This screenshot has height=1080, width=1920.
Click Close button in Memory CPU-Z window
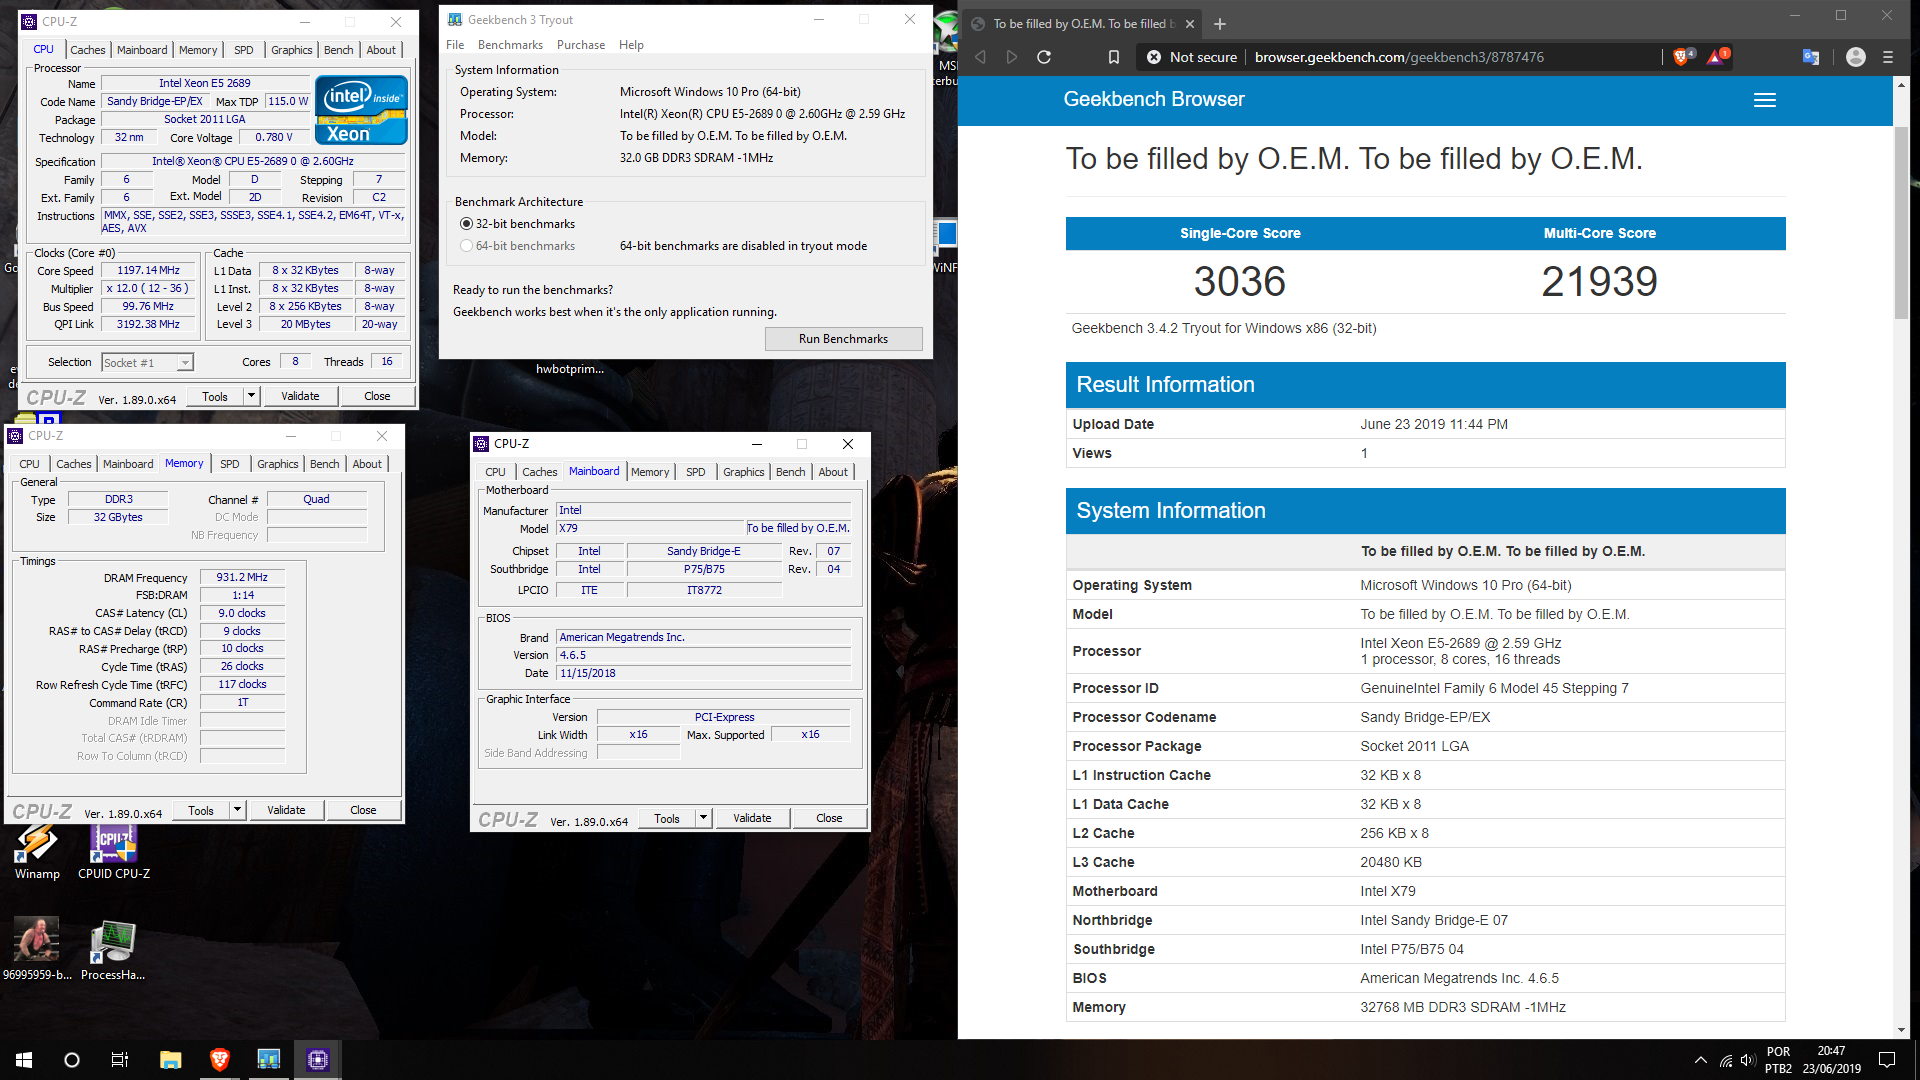(x=363, y=811)
